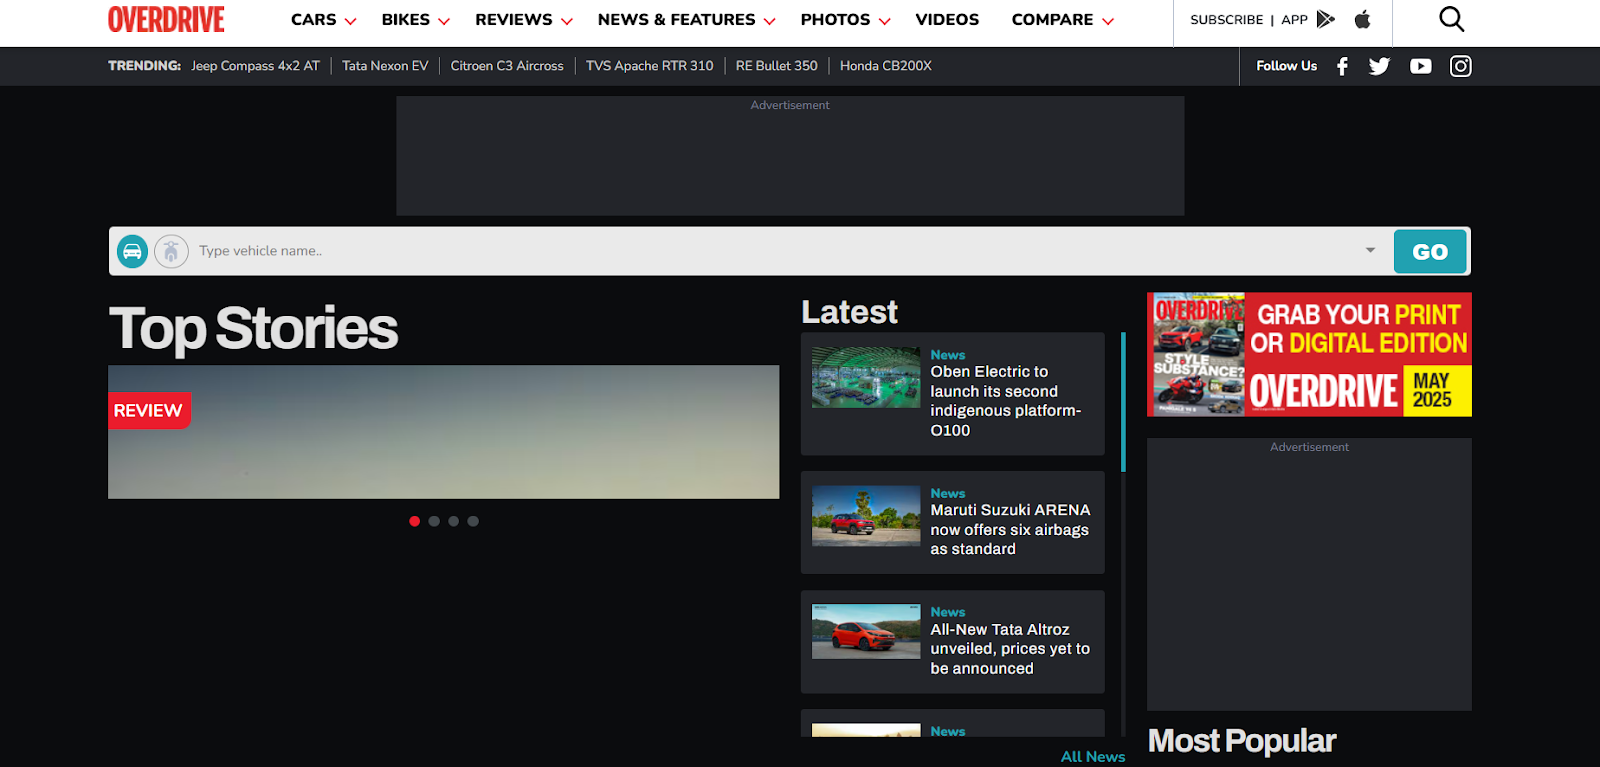Select fourth carousel dot
Screen dimensions: 1600x767
473,521
